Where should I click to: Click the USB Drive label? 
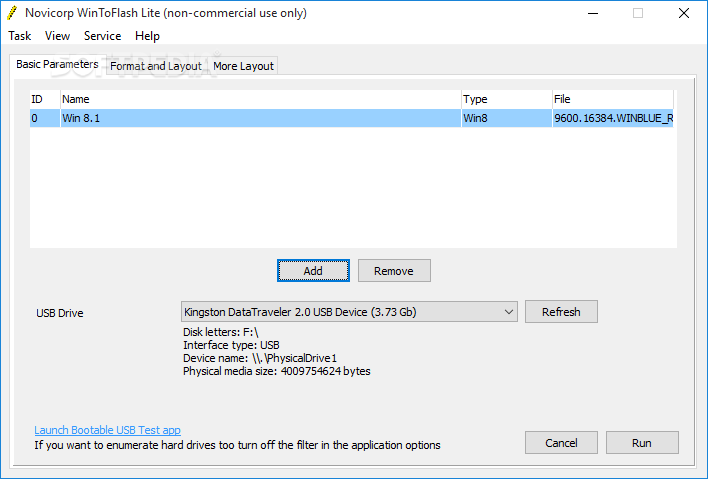coord(60,313)
